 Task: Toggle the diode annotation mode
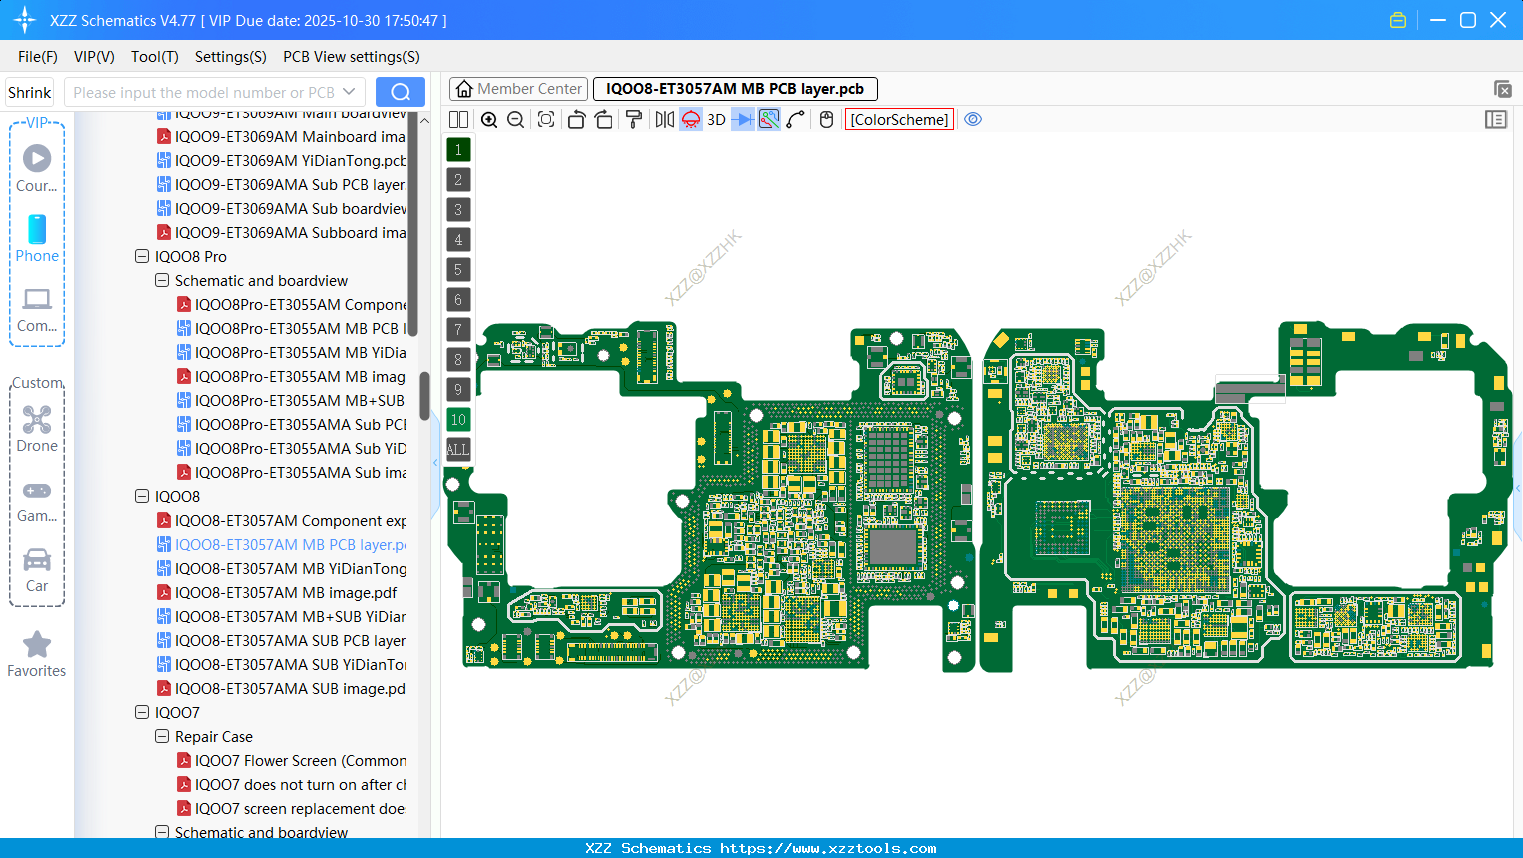(x=741, y=119)
